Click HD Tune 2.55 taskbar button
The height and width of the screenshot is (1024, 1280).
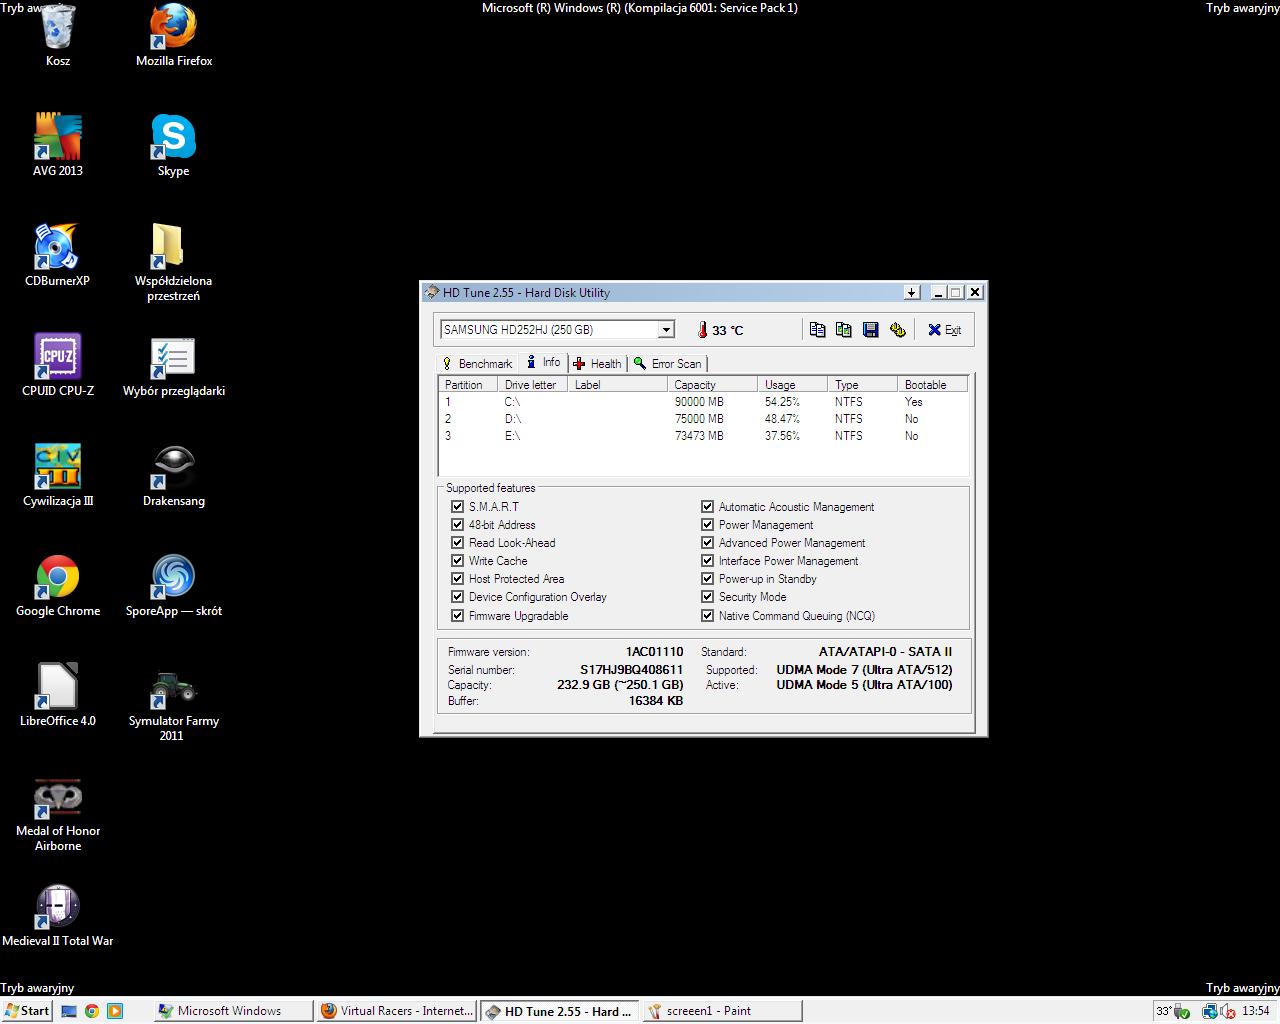[560, 1011]
